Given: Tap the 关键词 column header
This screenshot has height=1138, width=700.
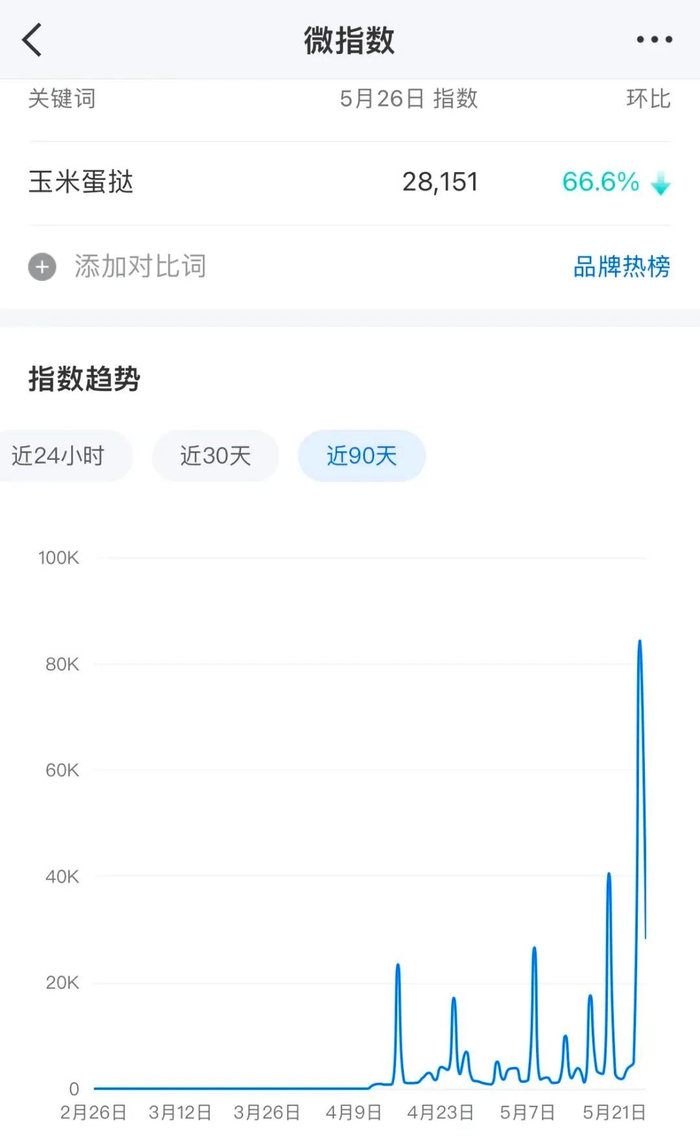Looking at the screenshot, I should point(62,98).
